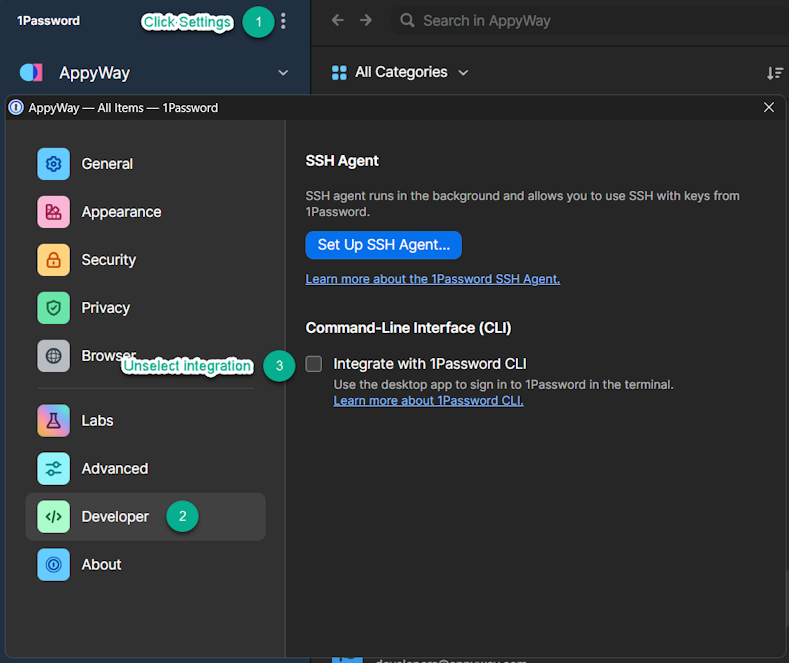Click the Privacy shield icon
The image size is (789, 663).
coord(53,308)
